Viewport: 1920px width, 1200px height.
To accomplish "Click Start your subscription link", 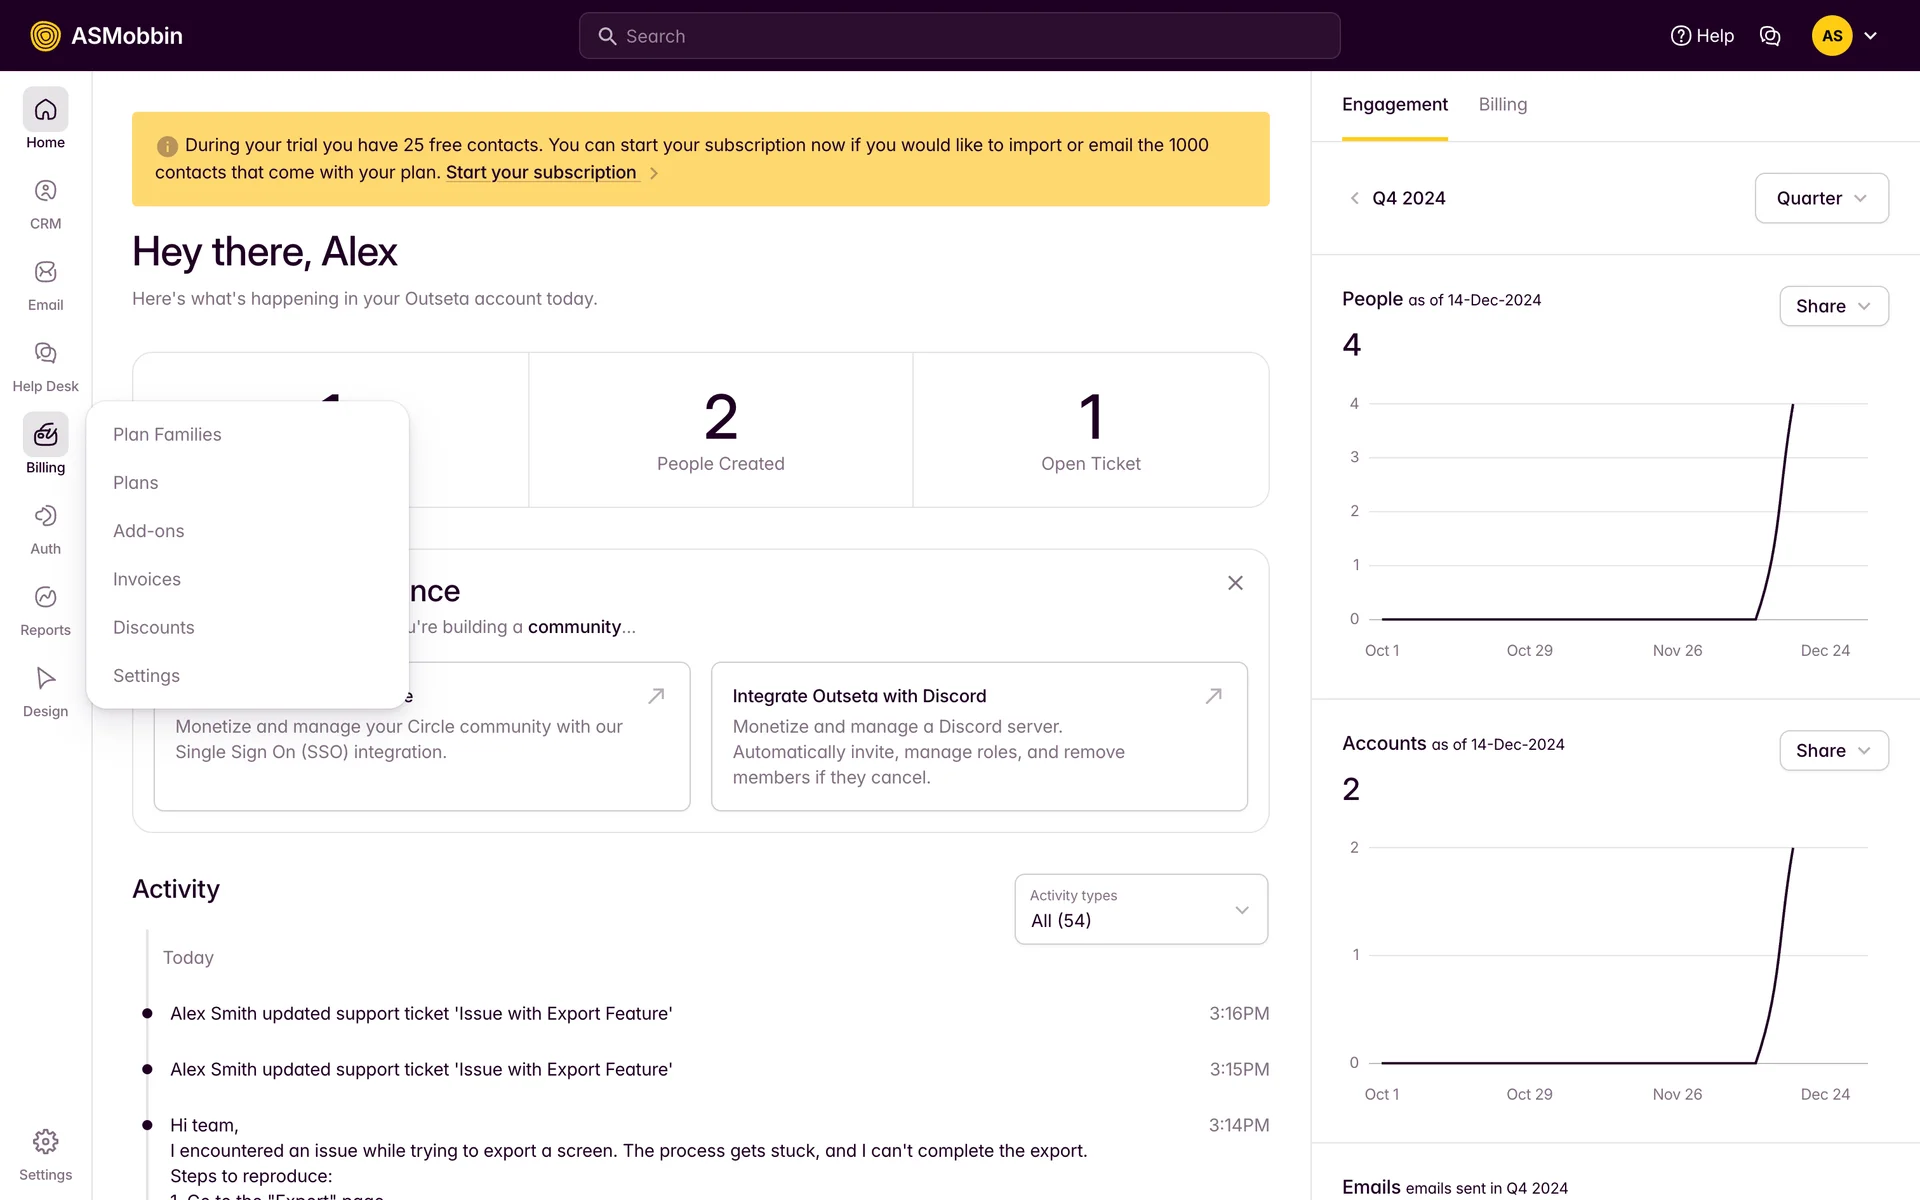I will (541, 173).
